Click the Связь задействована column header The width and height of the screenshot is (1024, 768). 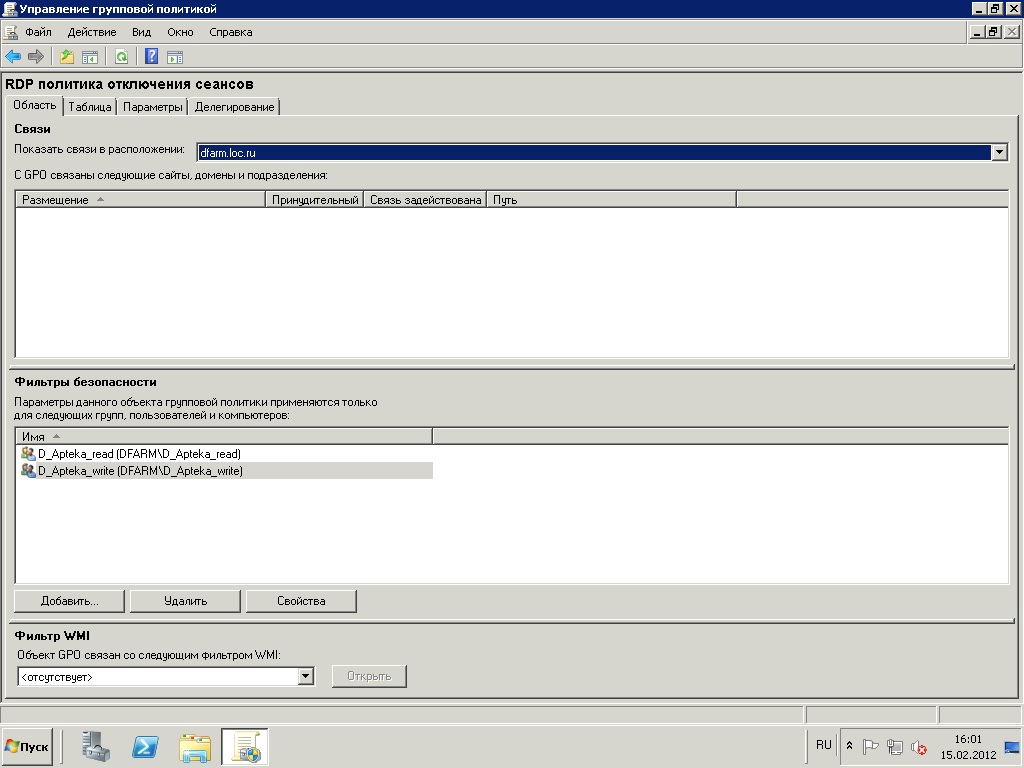tap(425, 200)
